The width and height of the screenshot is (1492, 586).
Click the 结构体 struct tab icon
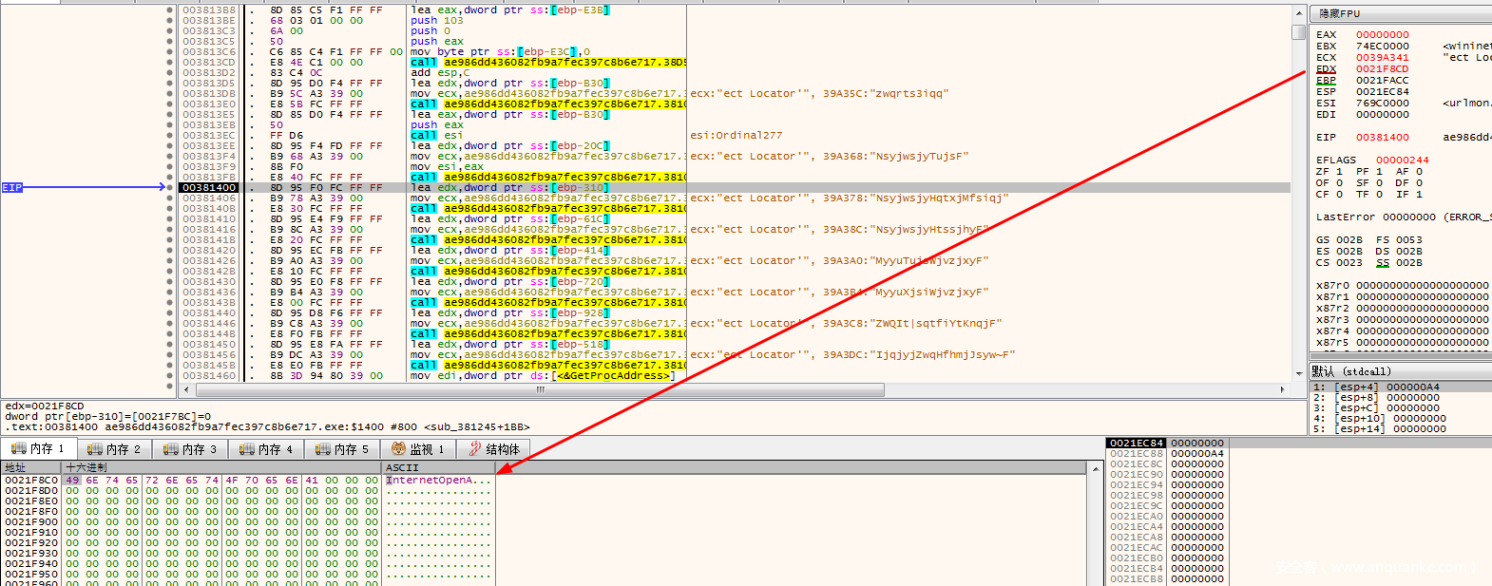point(474,450)
